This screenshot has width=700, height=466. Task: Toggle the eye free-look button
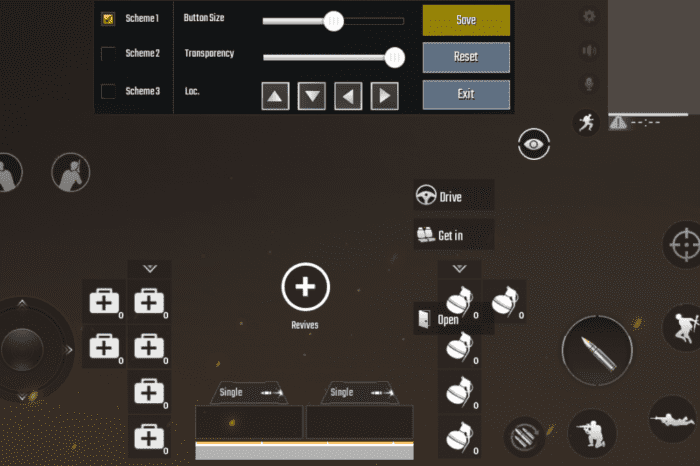click(x=534, y=144)
